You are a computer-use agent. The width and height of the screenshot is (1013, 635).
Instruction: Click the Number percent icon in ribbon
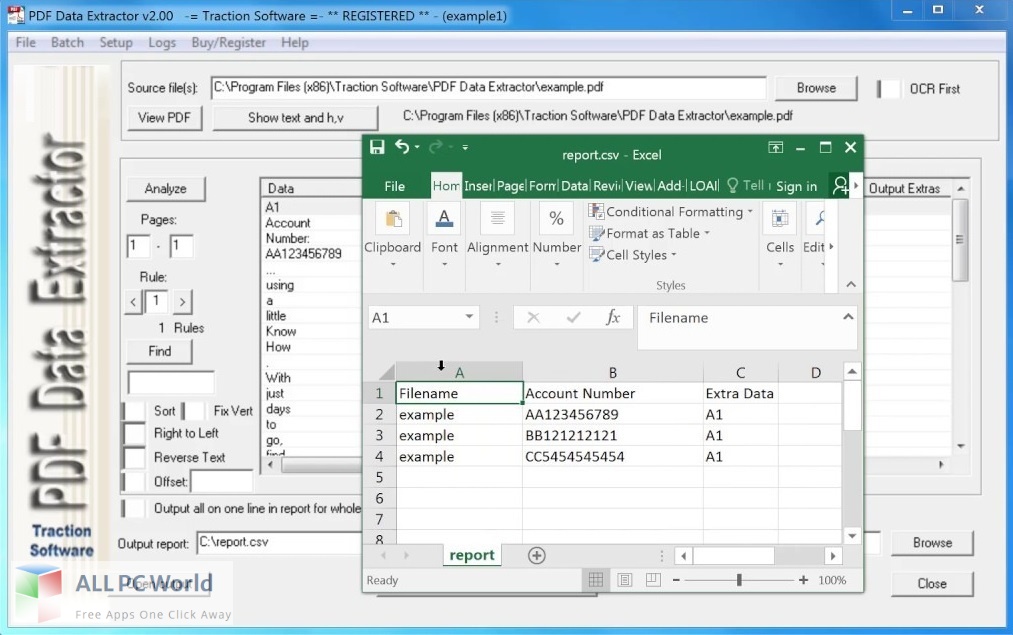point(556,218)
